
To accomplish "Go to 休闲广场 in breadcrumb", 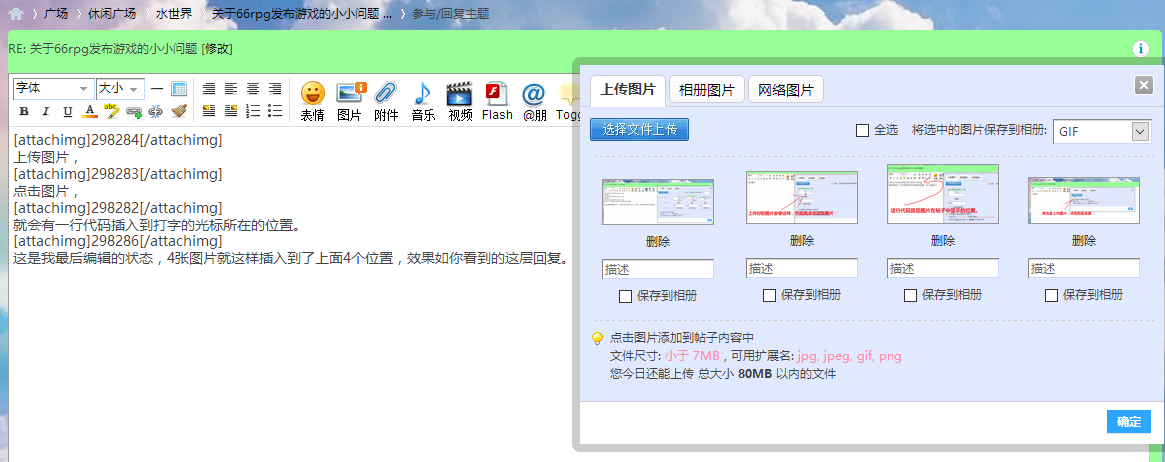I will [x=111, y=13].
